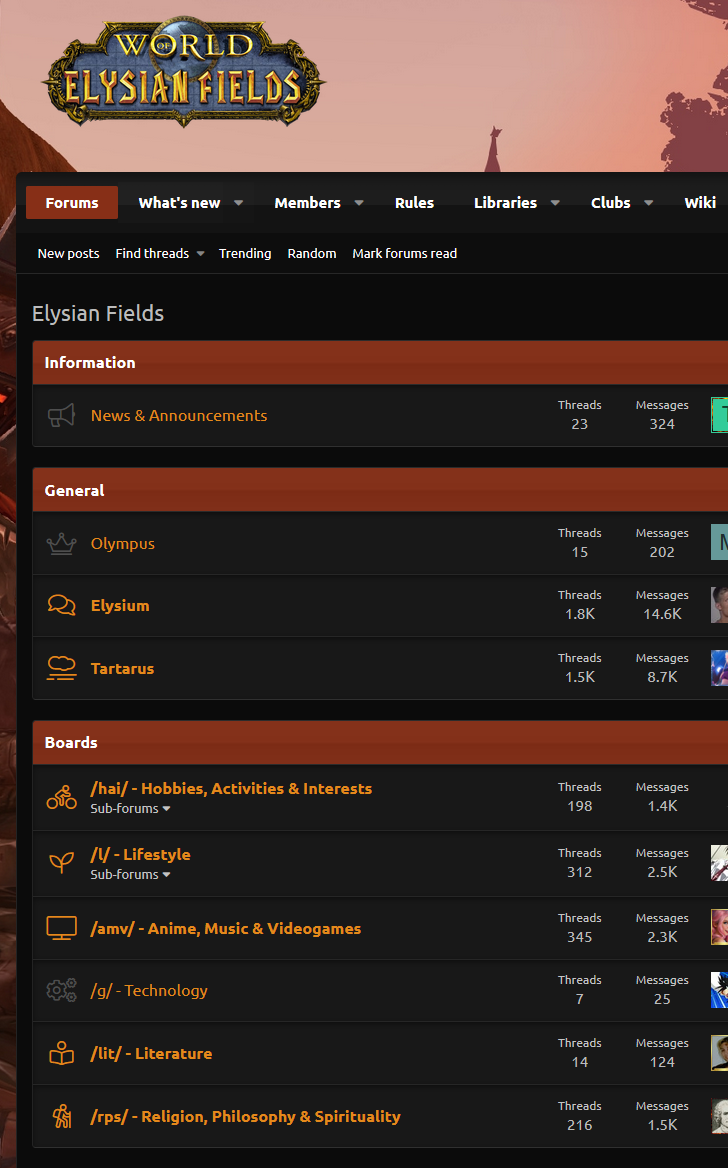Open the Members menu dropdown arrow
This screenshot has width=728, height=1168.
(359, 203)
